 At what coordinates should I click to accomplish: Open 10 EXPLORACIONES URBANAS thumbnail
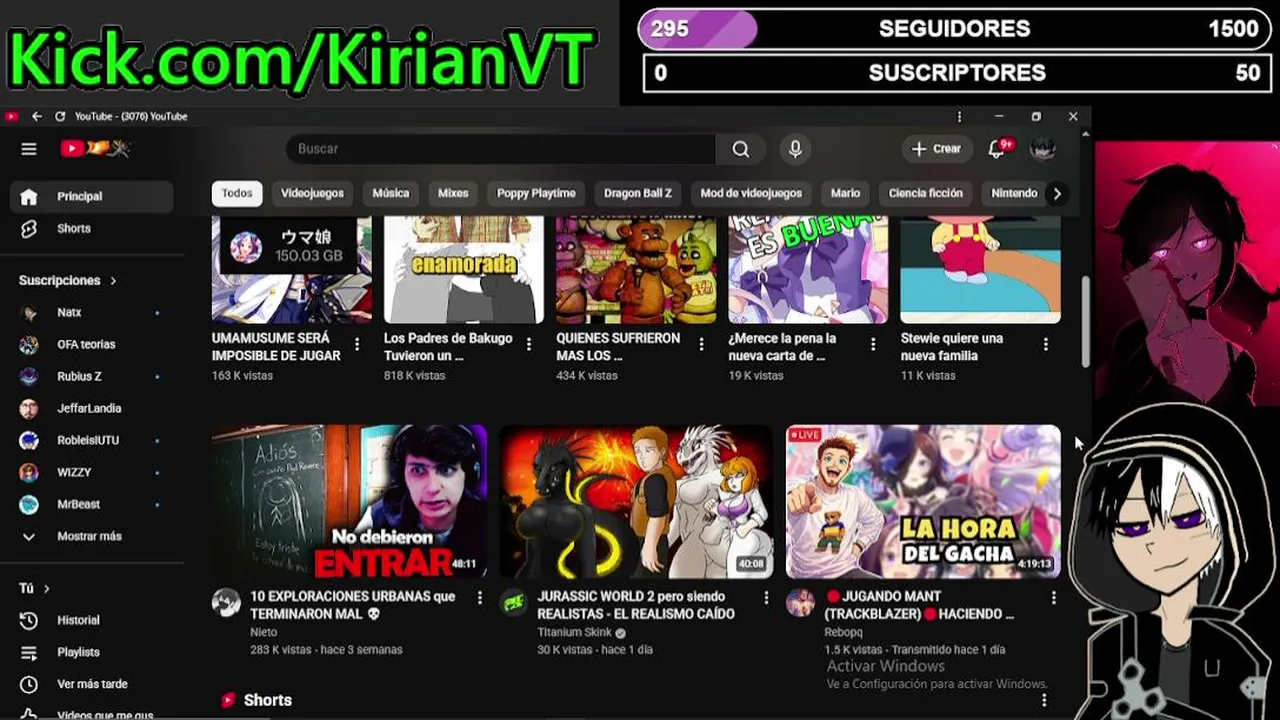click(349, 502)
